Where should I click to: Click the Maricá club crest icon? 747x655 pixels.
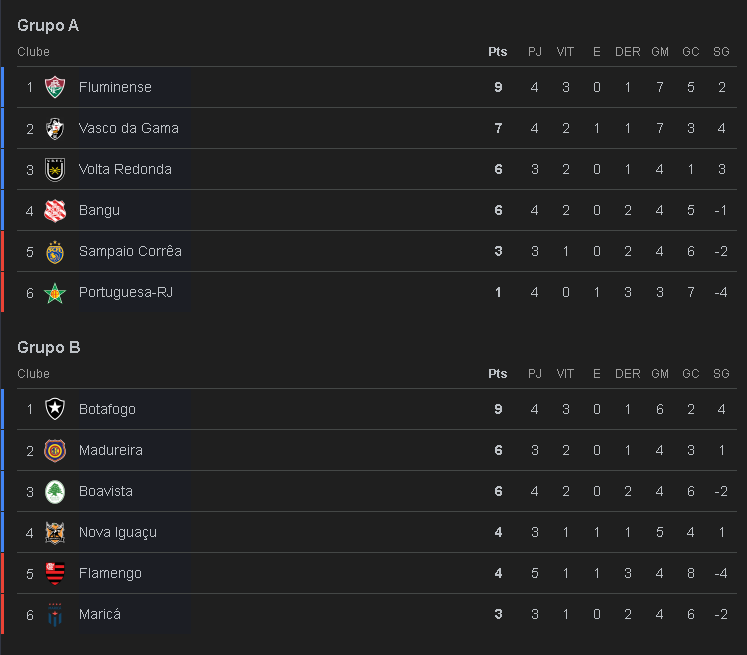(x=55, y=614)
